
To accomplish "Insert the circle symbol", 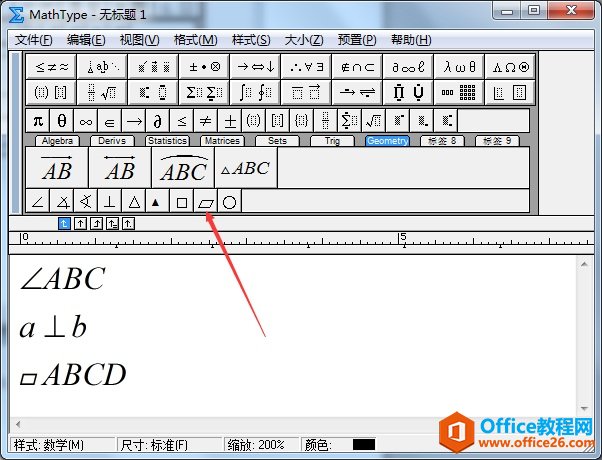I will [x=230, y=201].
